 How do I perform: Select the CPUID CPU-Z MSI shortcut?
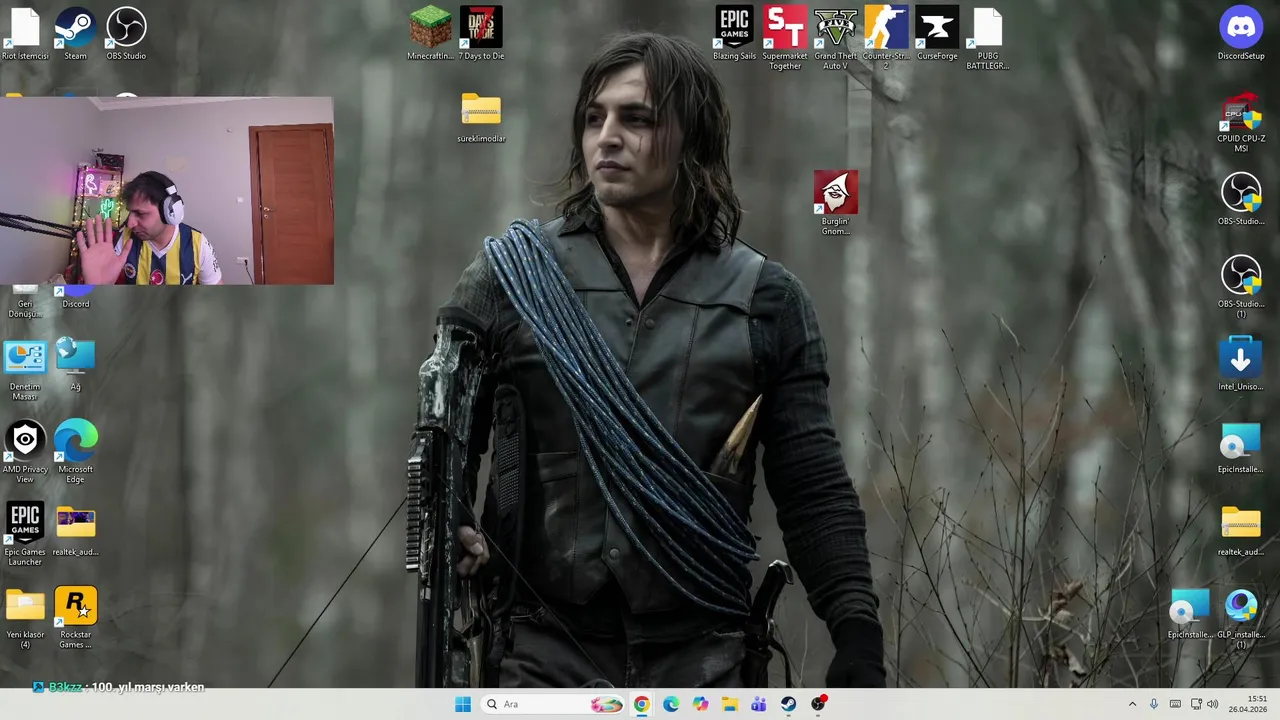(1241, 123)
